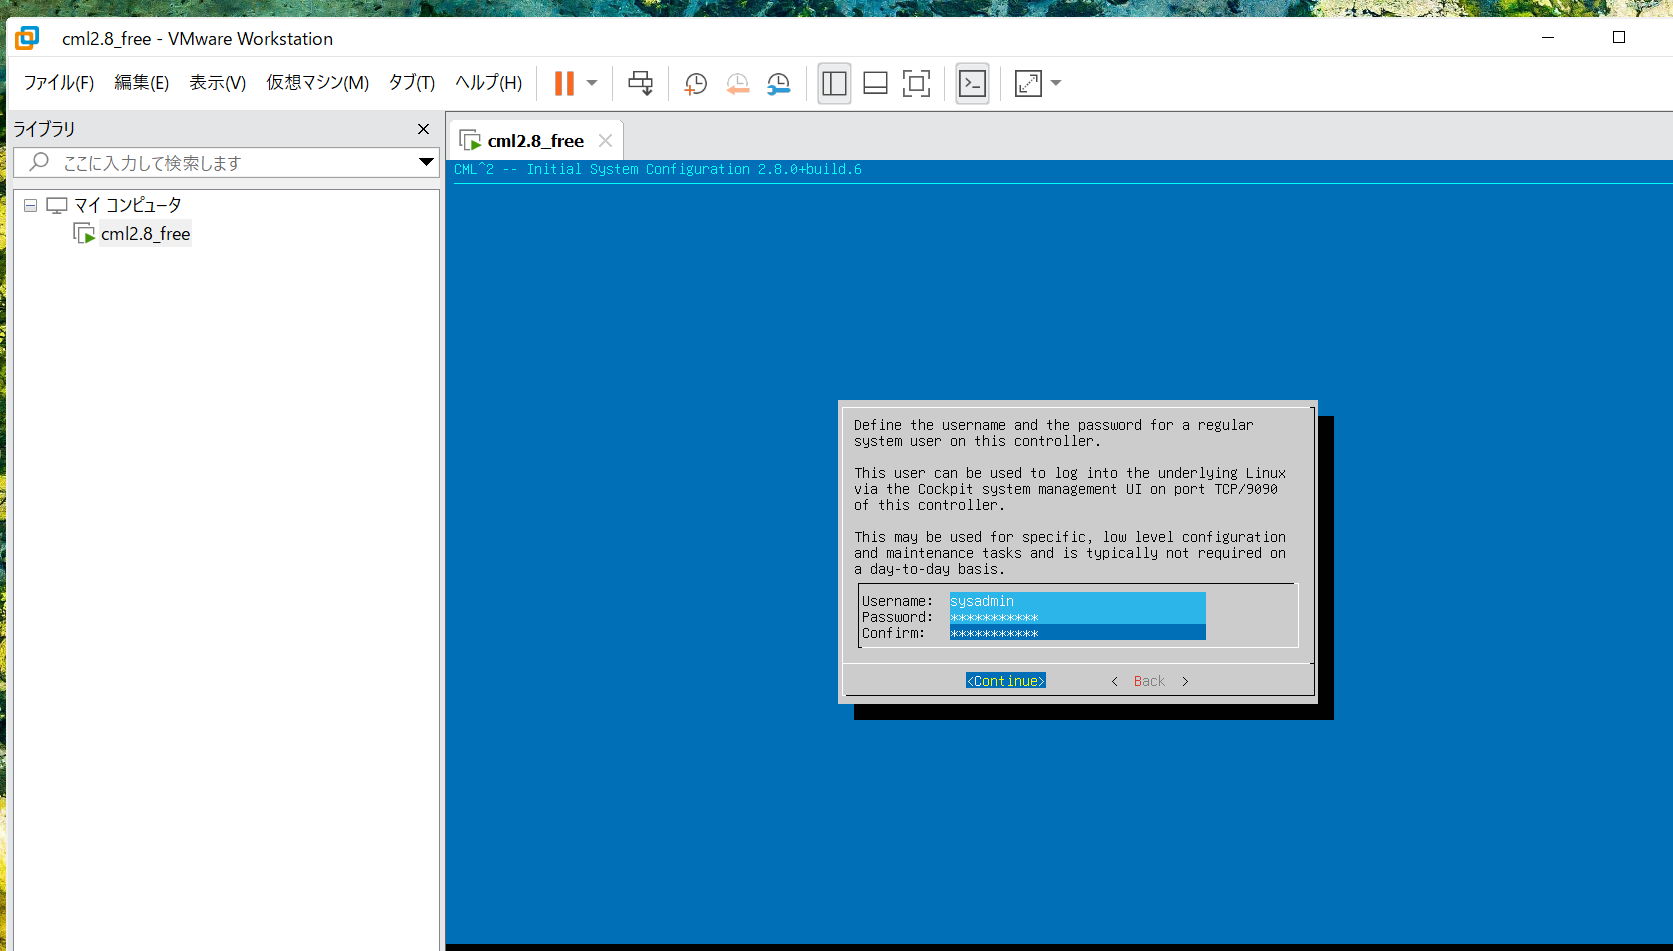Click the Password field
This screenshot has height=951, width=1673.
(1077, 617)
